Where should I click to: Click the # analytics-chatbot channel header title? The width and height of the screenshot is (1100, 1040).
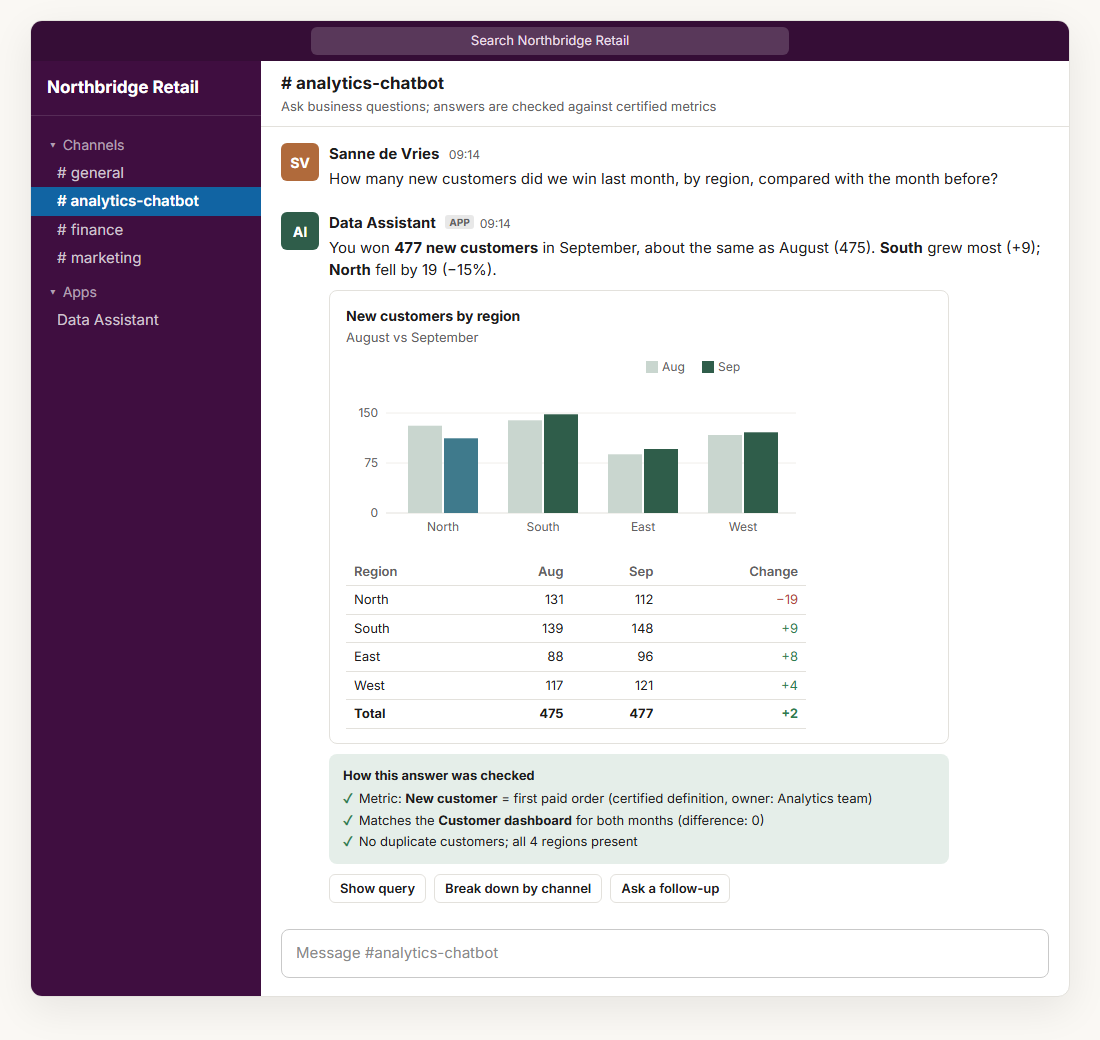tap(363, 84)
